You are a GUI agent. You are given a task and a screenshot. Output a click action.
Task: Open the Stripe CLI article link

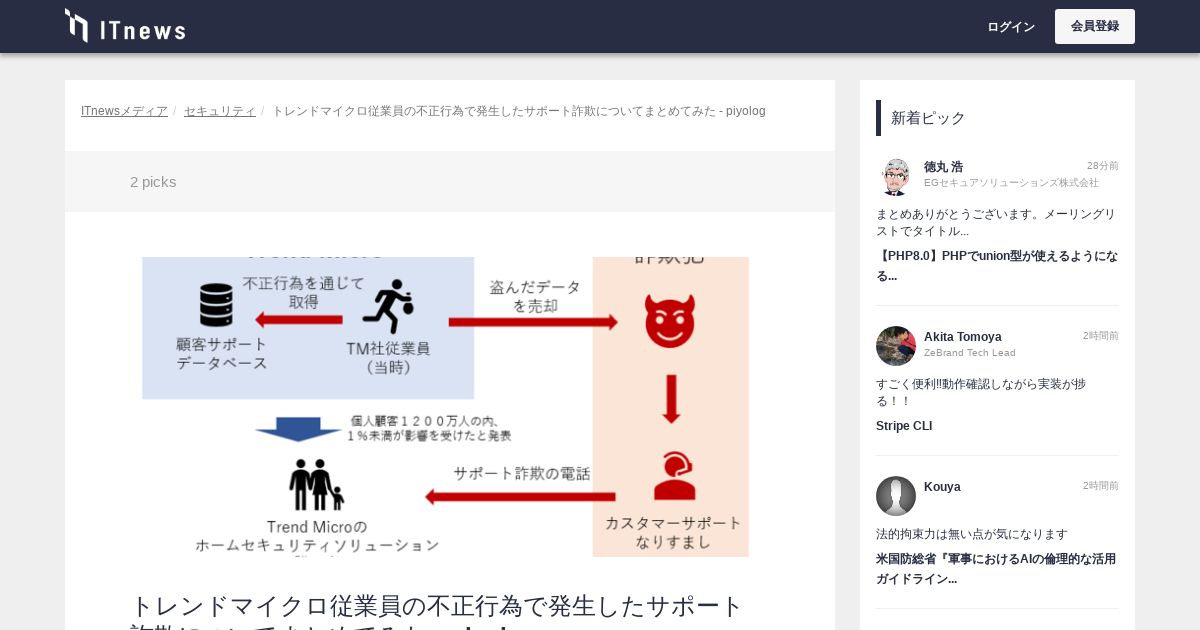point(904,426)
